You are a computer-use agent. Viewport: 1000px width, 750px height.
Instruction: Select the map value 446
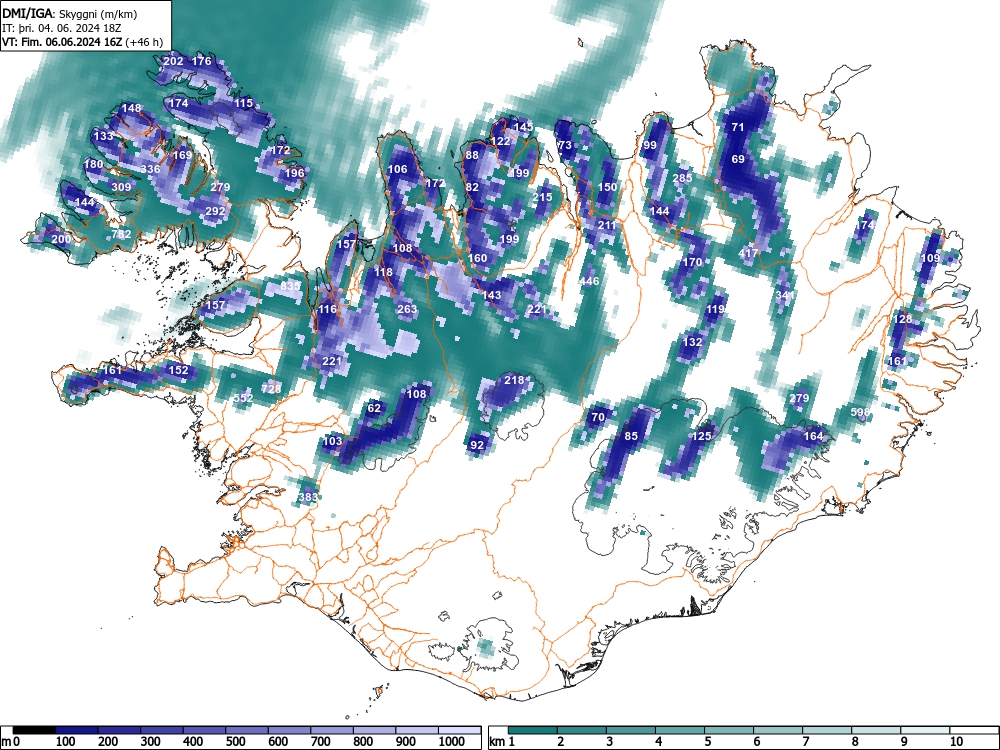pyautogui.click(x=590, y=281)
